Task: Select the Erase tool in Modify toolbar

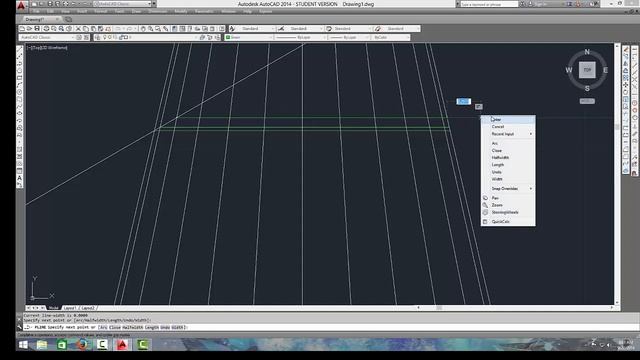Action: (x=626, y=49)
